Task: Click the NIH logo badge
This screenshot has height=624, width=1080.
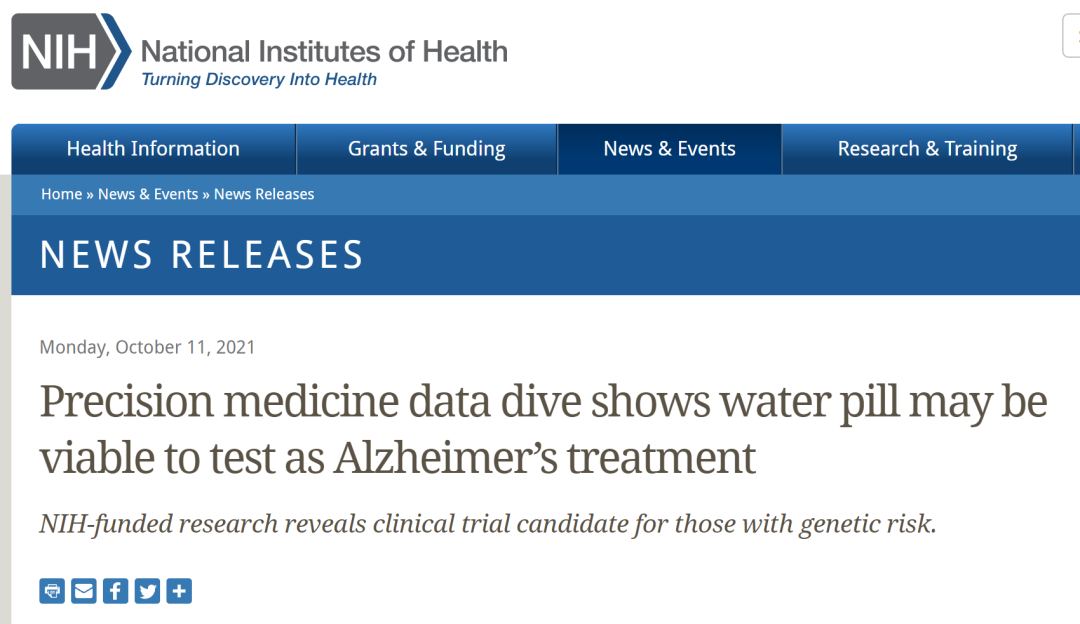Action: click(x=70, y=53)
